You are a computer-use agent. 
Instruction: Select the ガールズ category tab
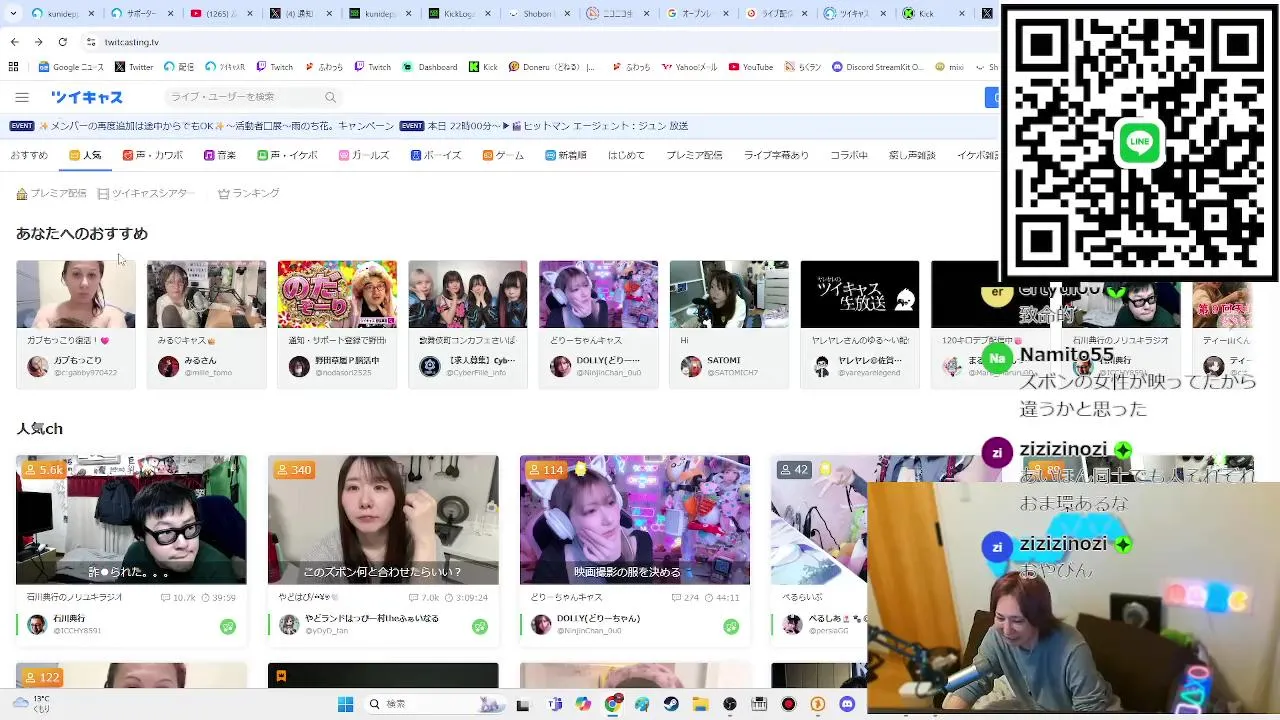coord(364,155)
